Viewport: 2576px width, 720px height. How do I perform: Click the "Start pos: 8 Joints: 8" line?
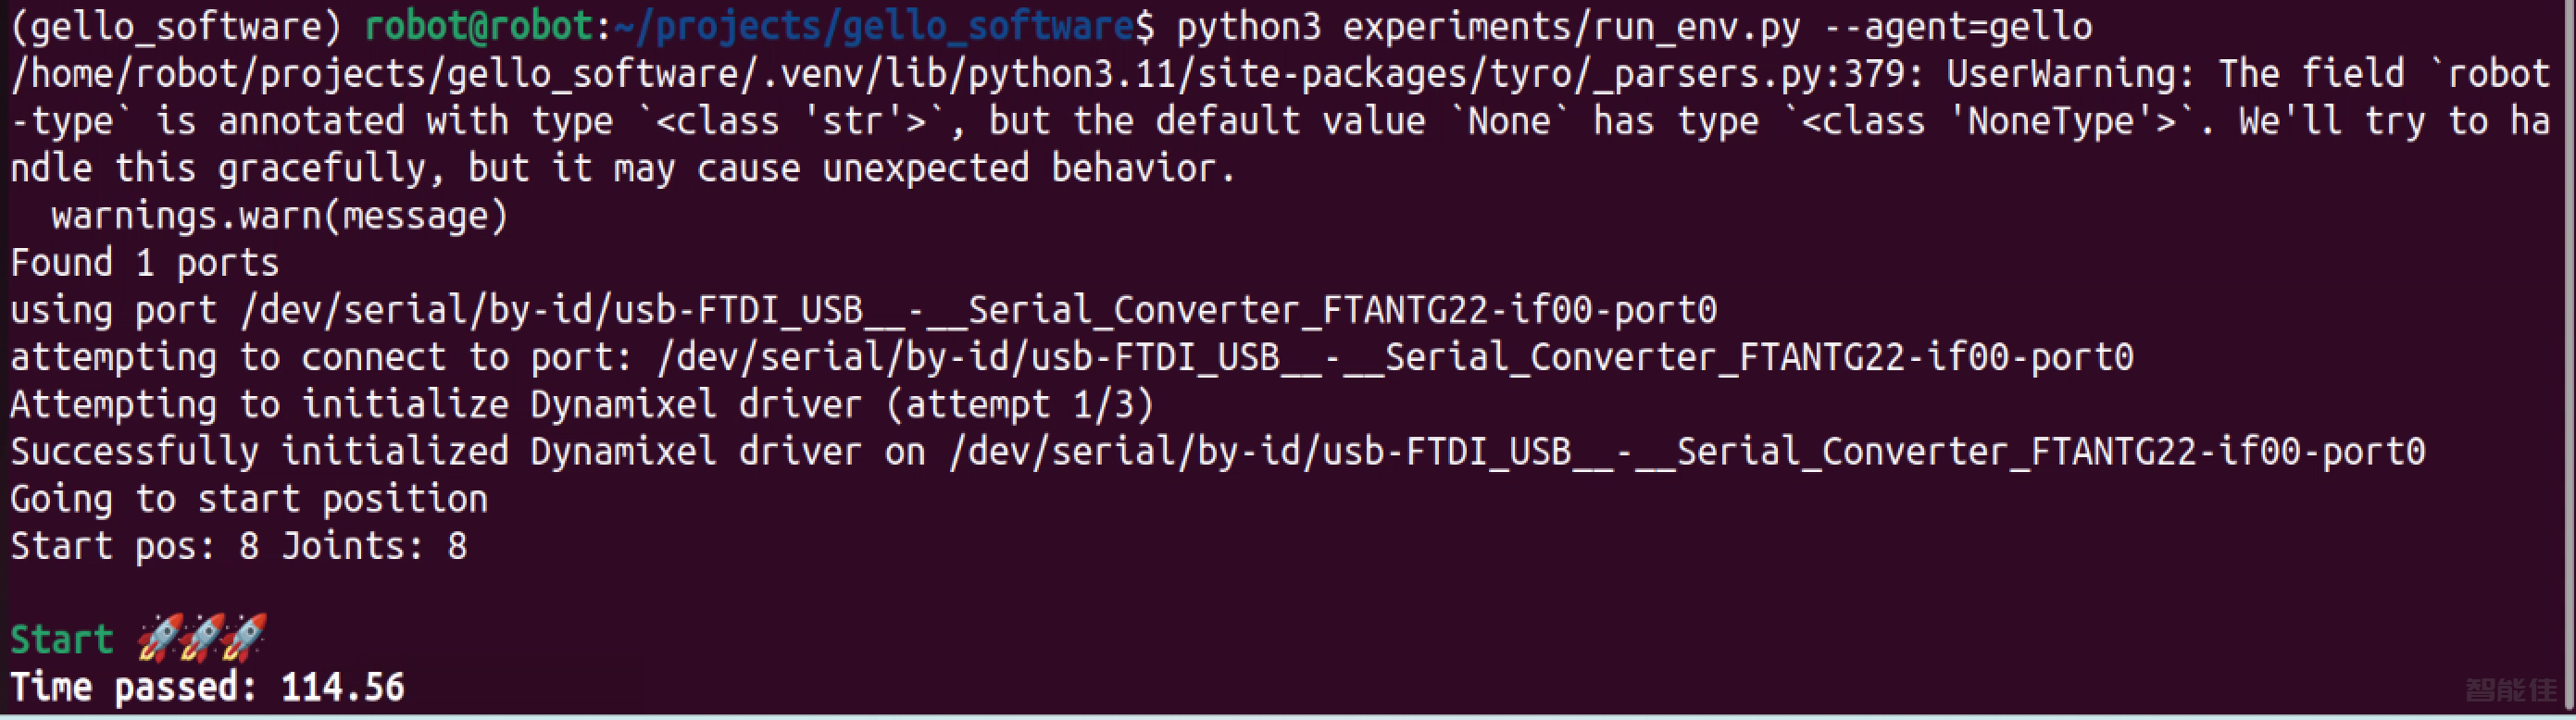239,546
